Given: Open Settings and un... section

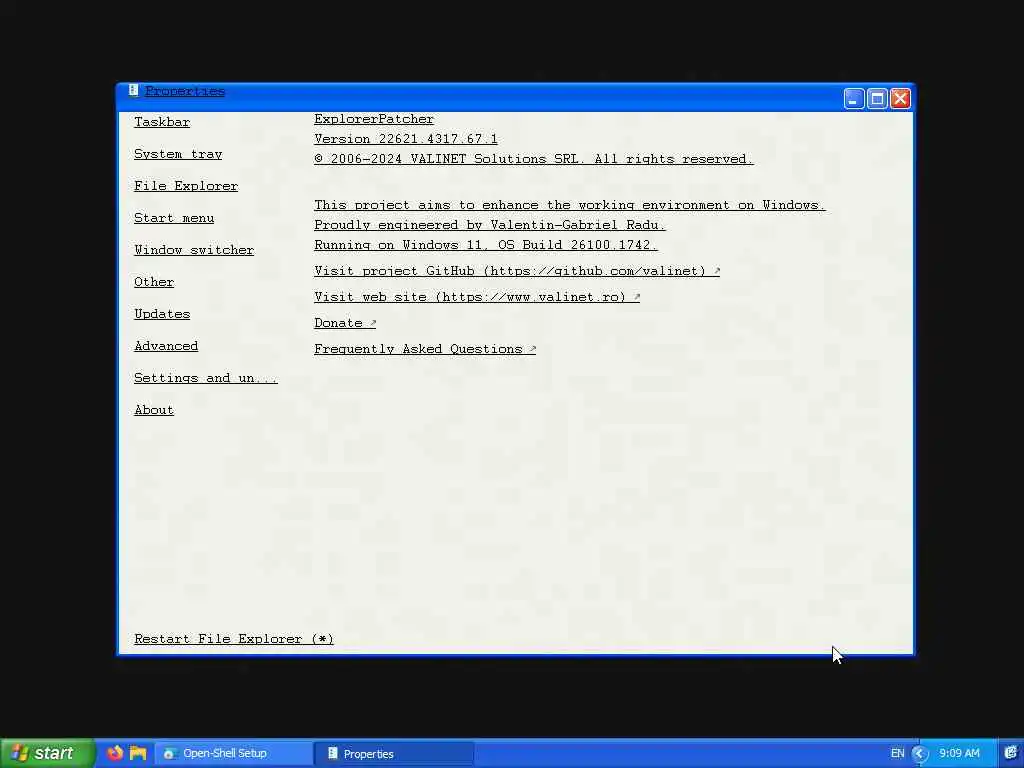Looking at the screenshot, I should 206,378.
